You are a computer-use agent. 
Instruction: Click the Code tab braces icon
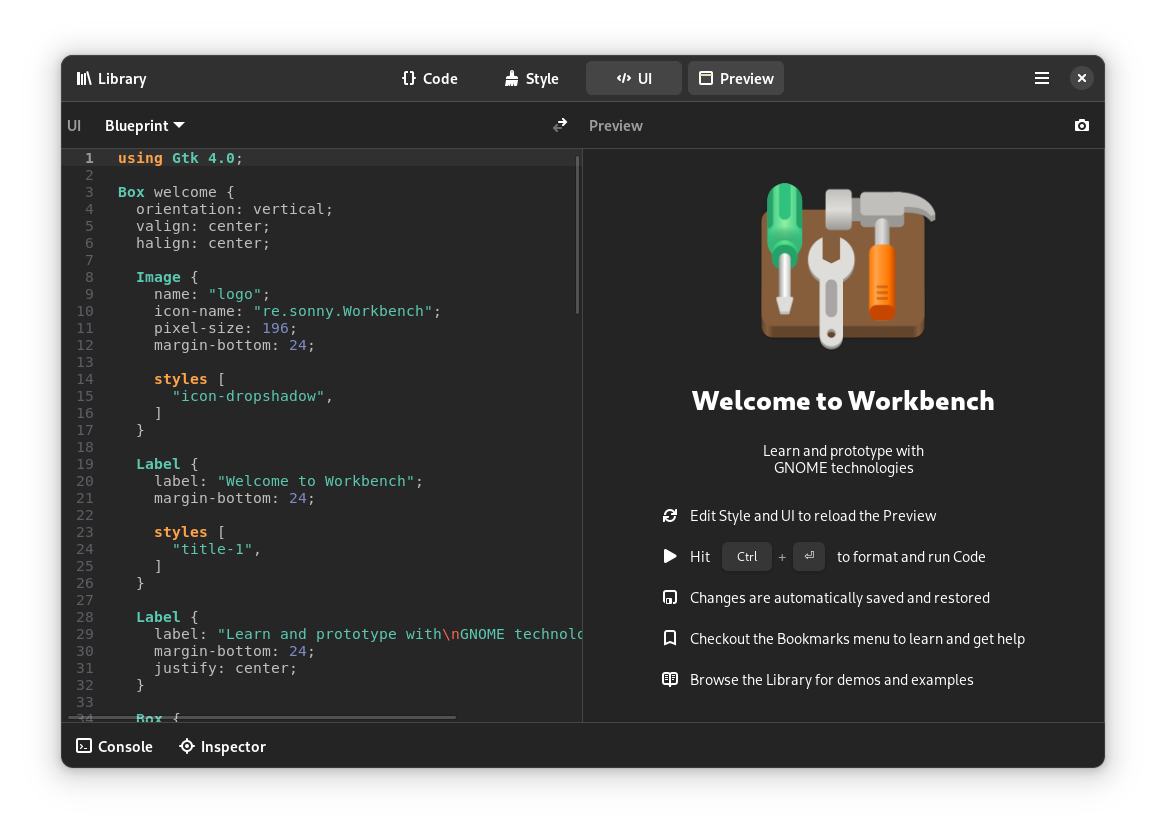(408, 77)
